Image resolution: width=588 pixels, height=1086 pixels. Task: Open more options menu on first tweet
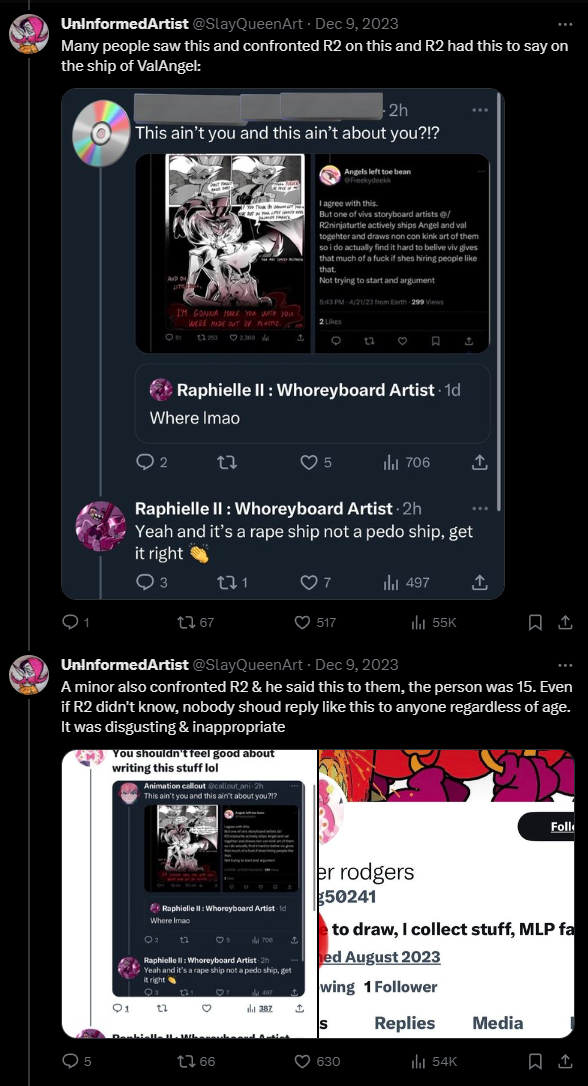pyautogui.click(x=565, y=24)
